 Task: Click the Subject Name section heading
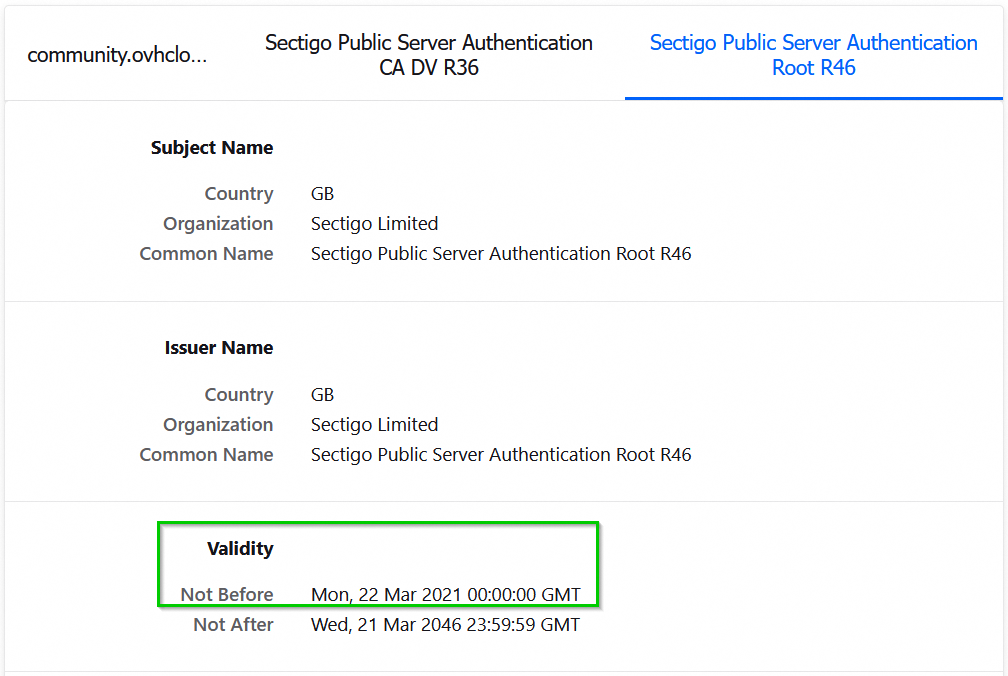(212, 148)
